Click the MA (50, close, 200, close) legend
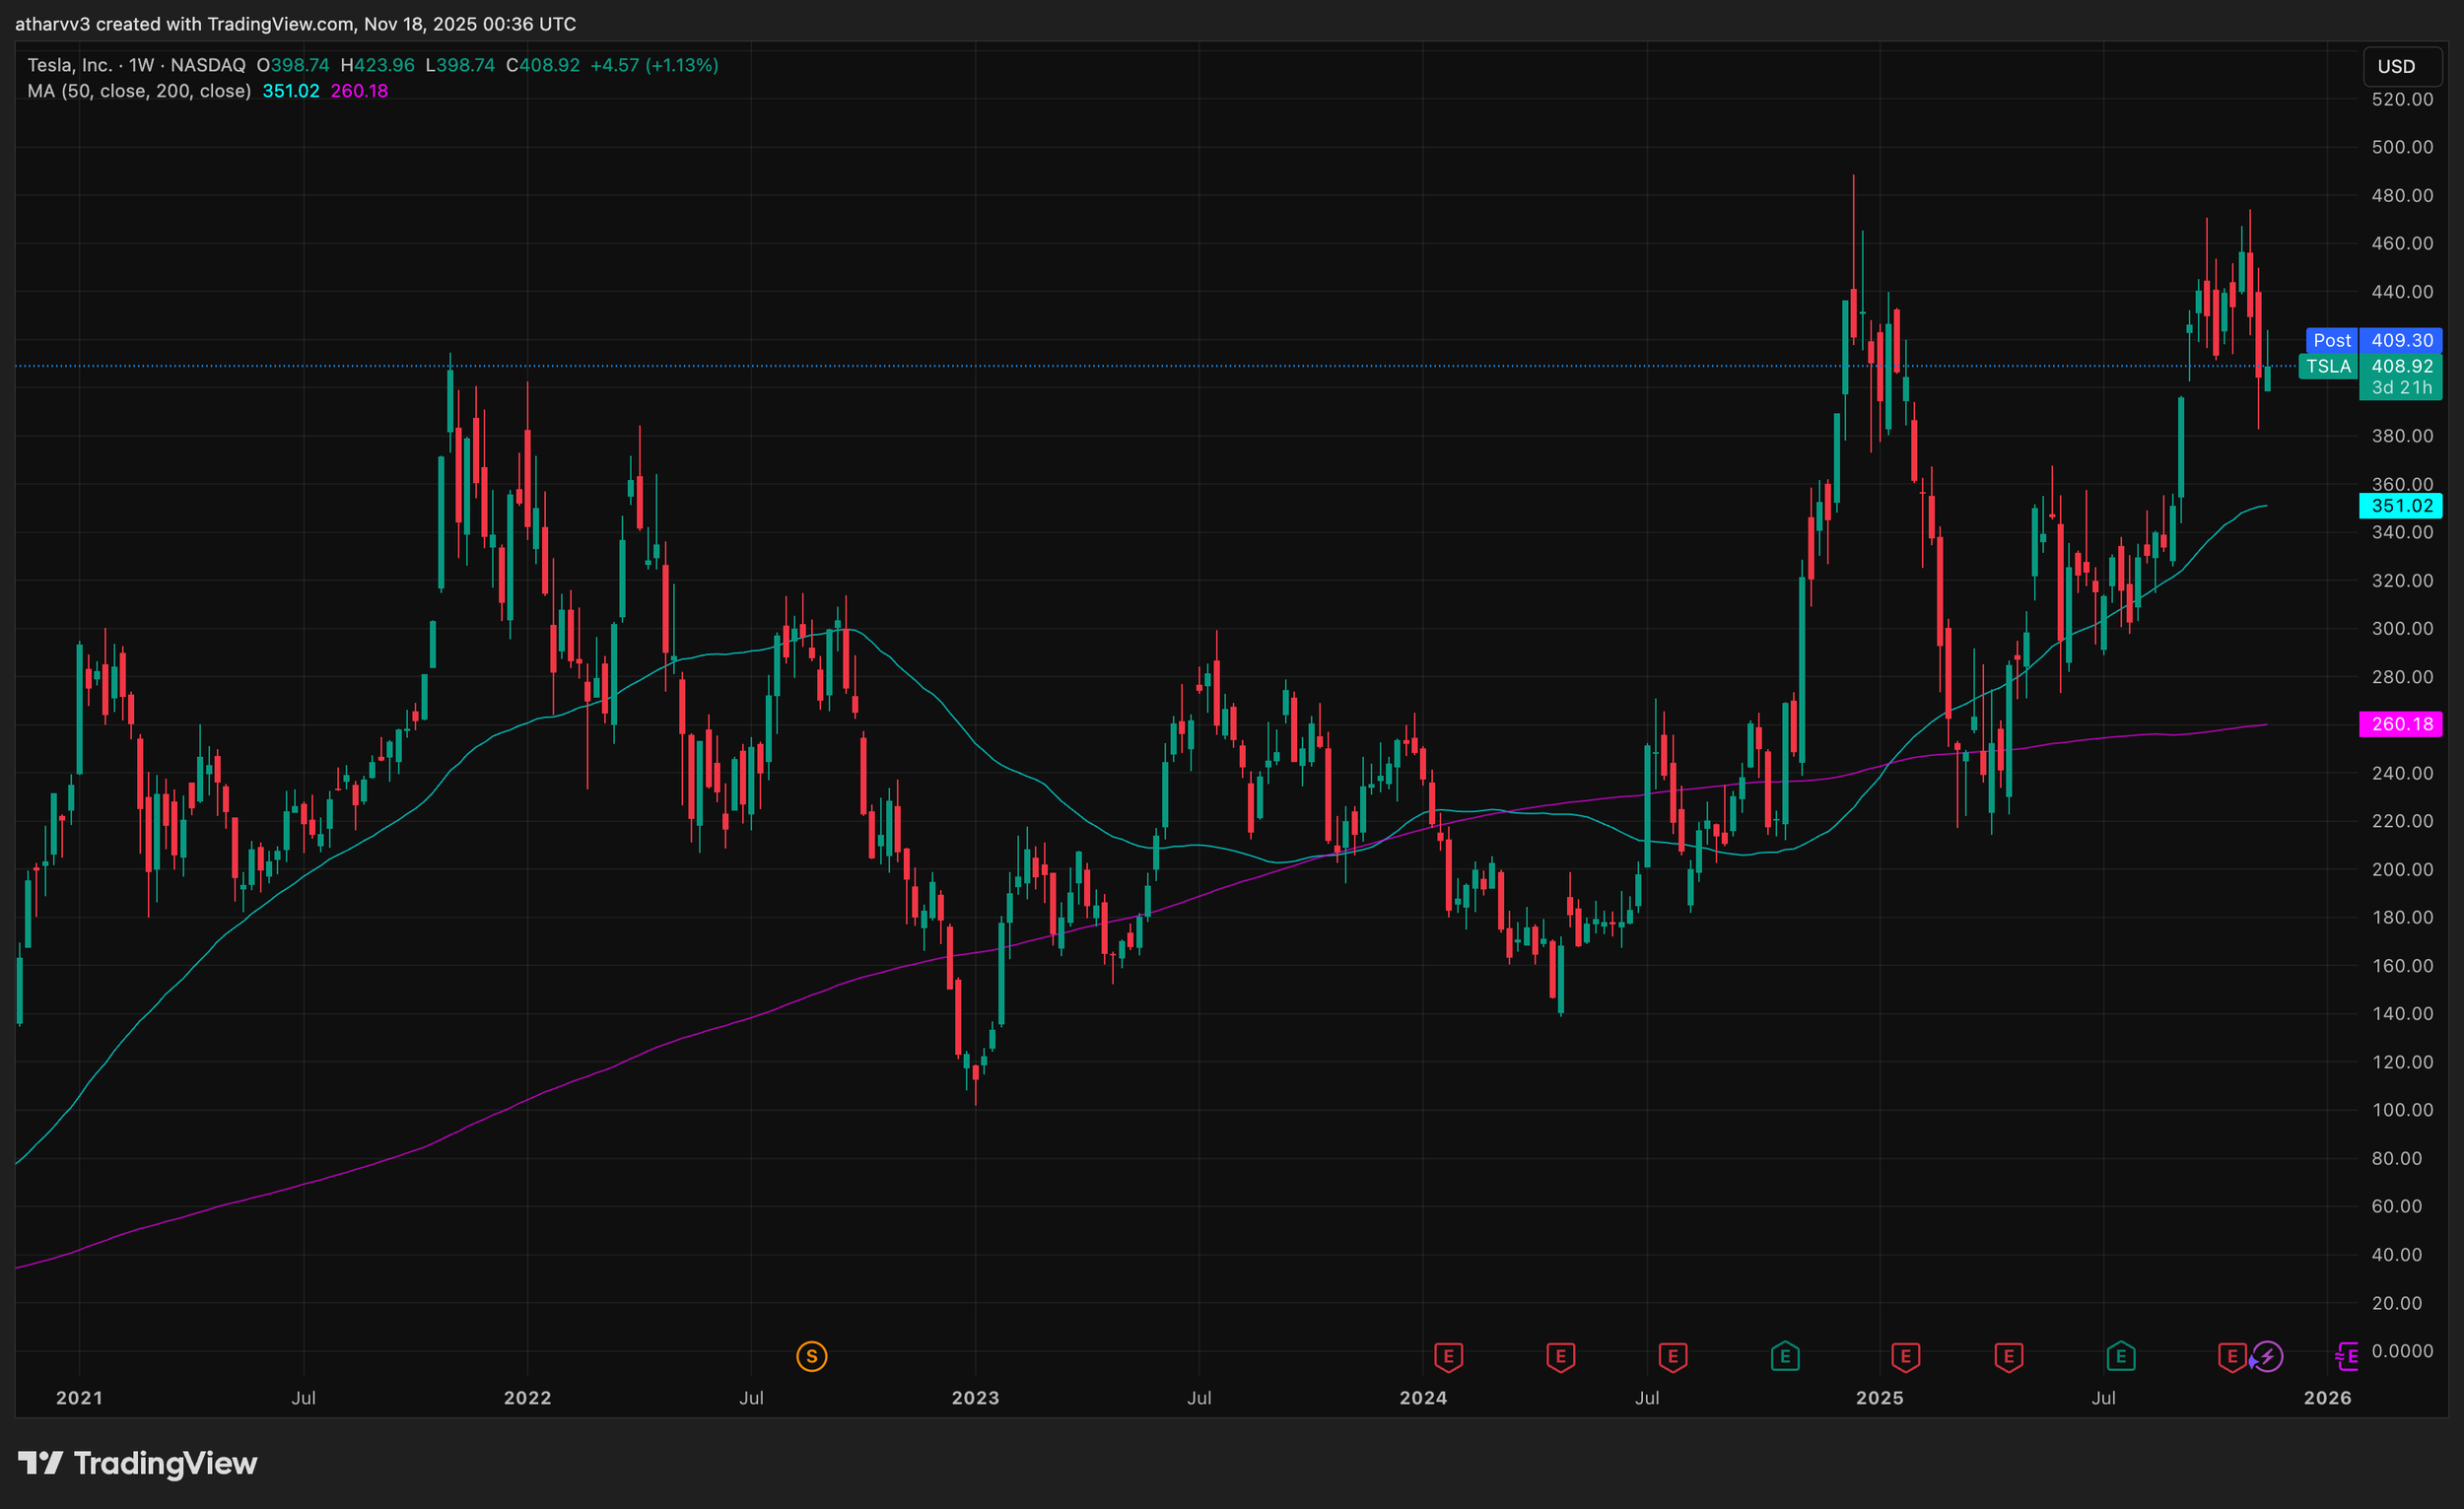Image resolution: width=2464 pixels, height=1509 pixels. 139,91
